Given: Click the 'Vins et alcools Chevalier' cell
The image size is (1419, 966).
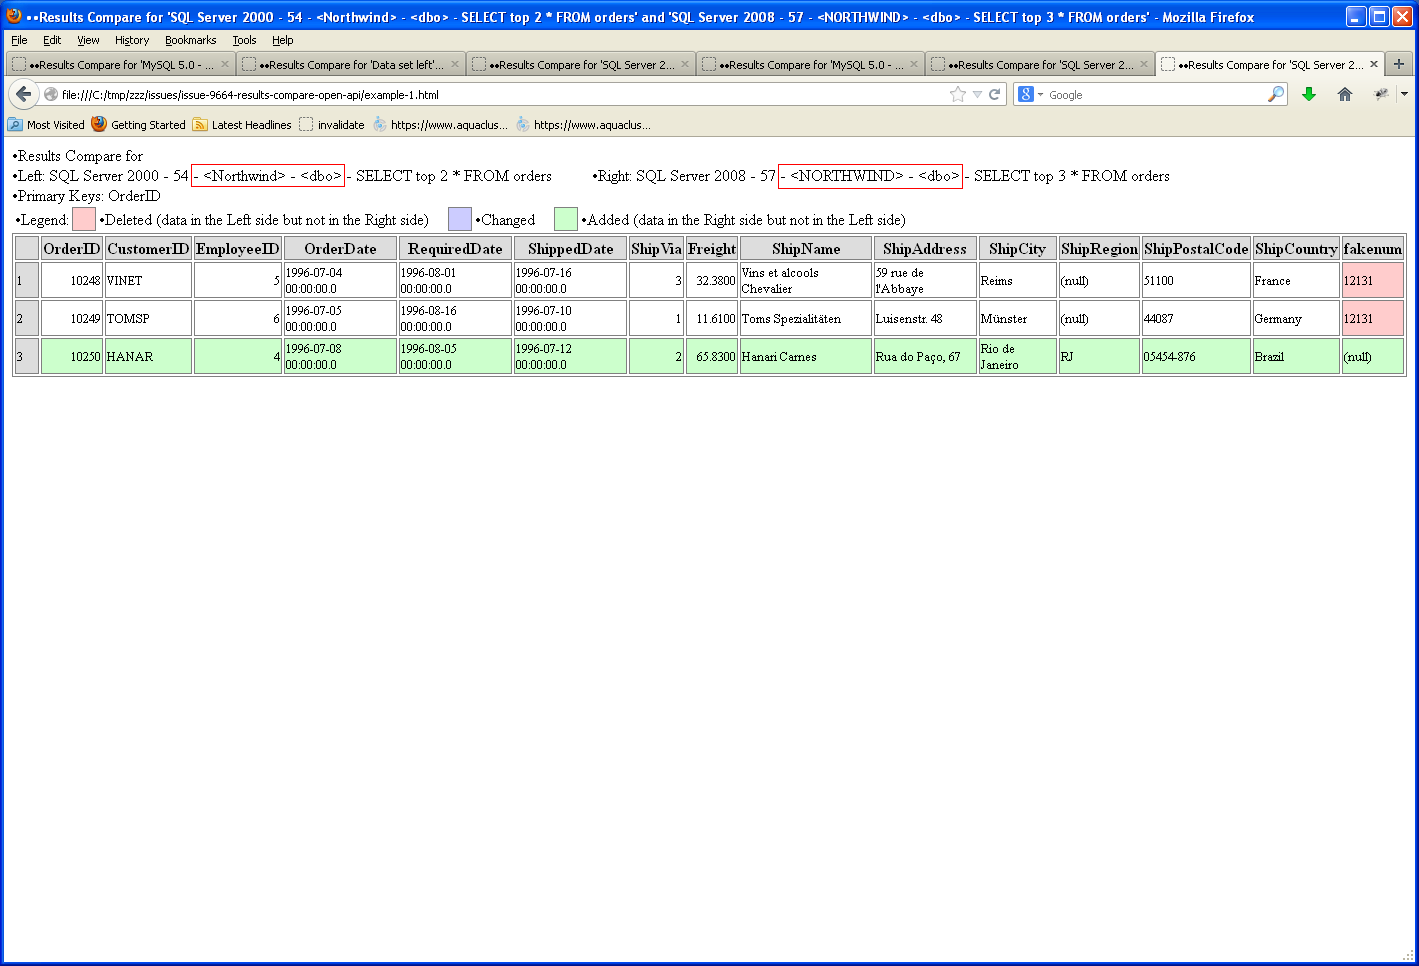Looking at the screenshot, I should click(x=806, y=281).
